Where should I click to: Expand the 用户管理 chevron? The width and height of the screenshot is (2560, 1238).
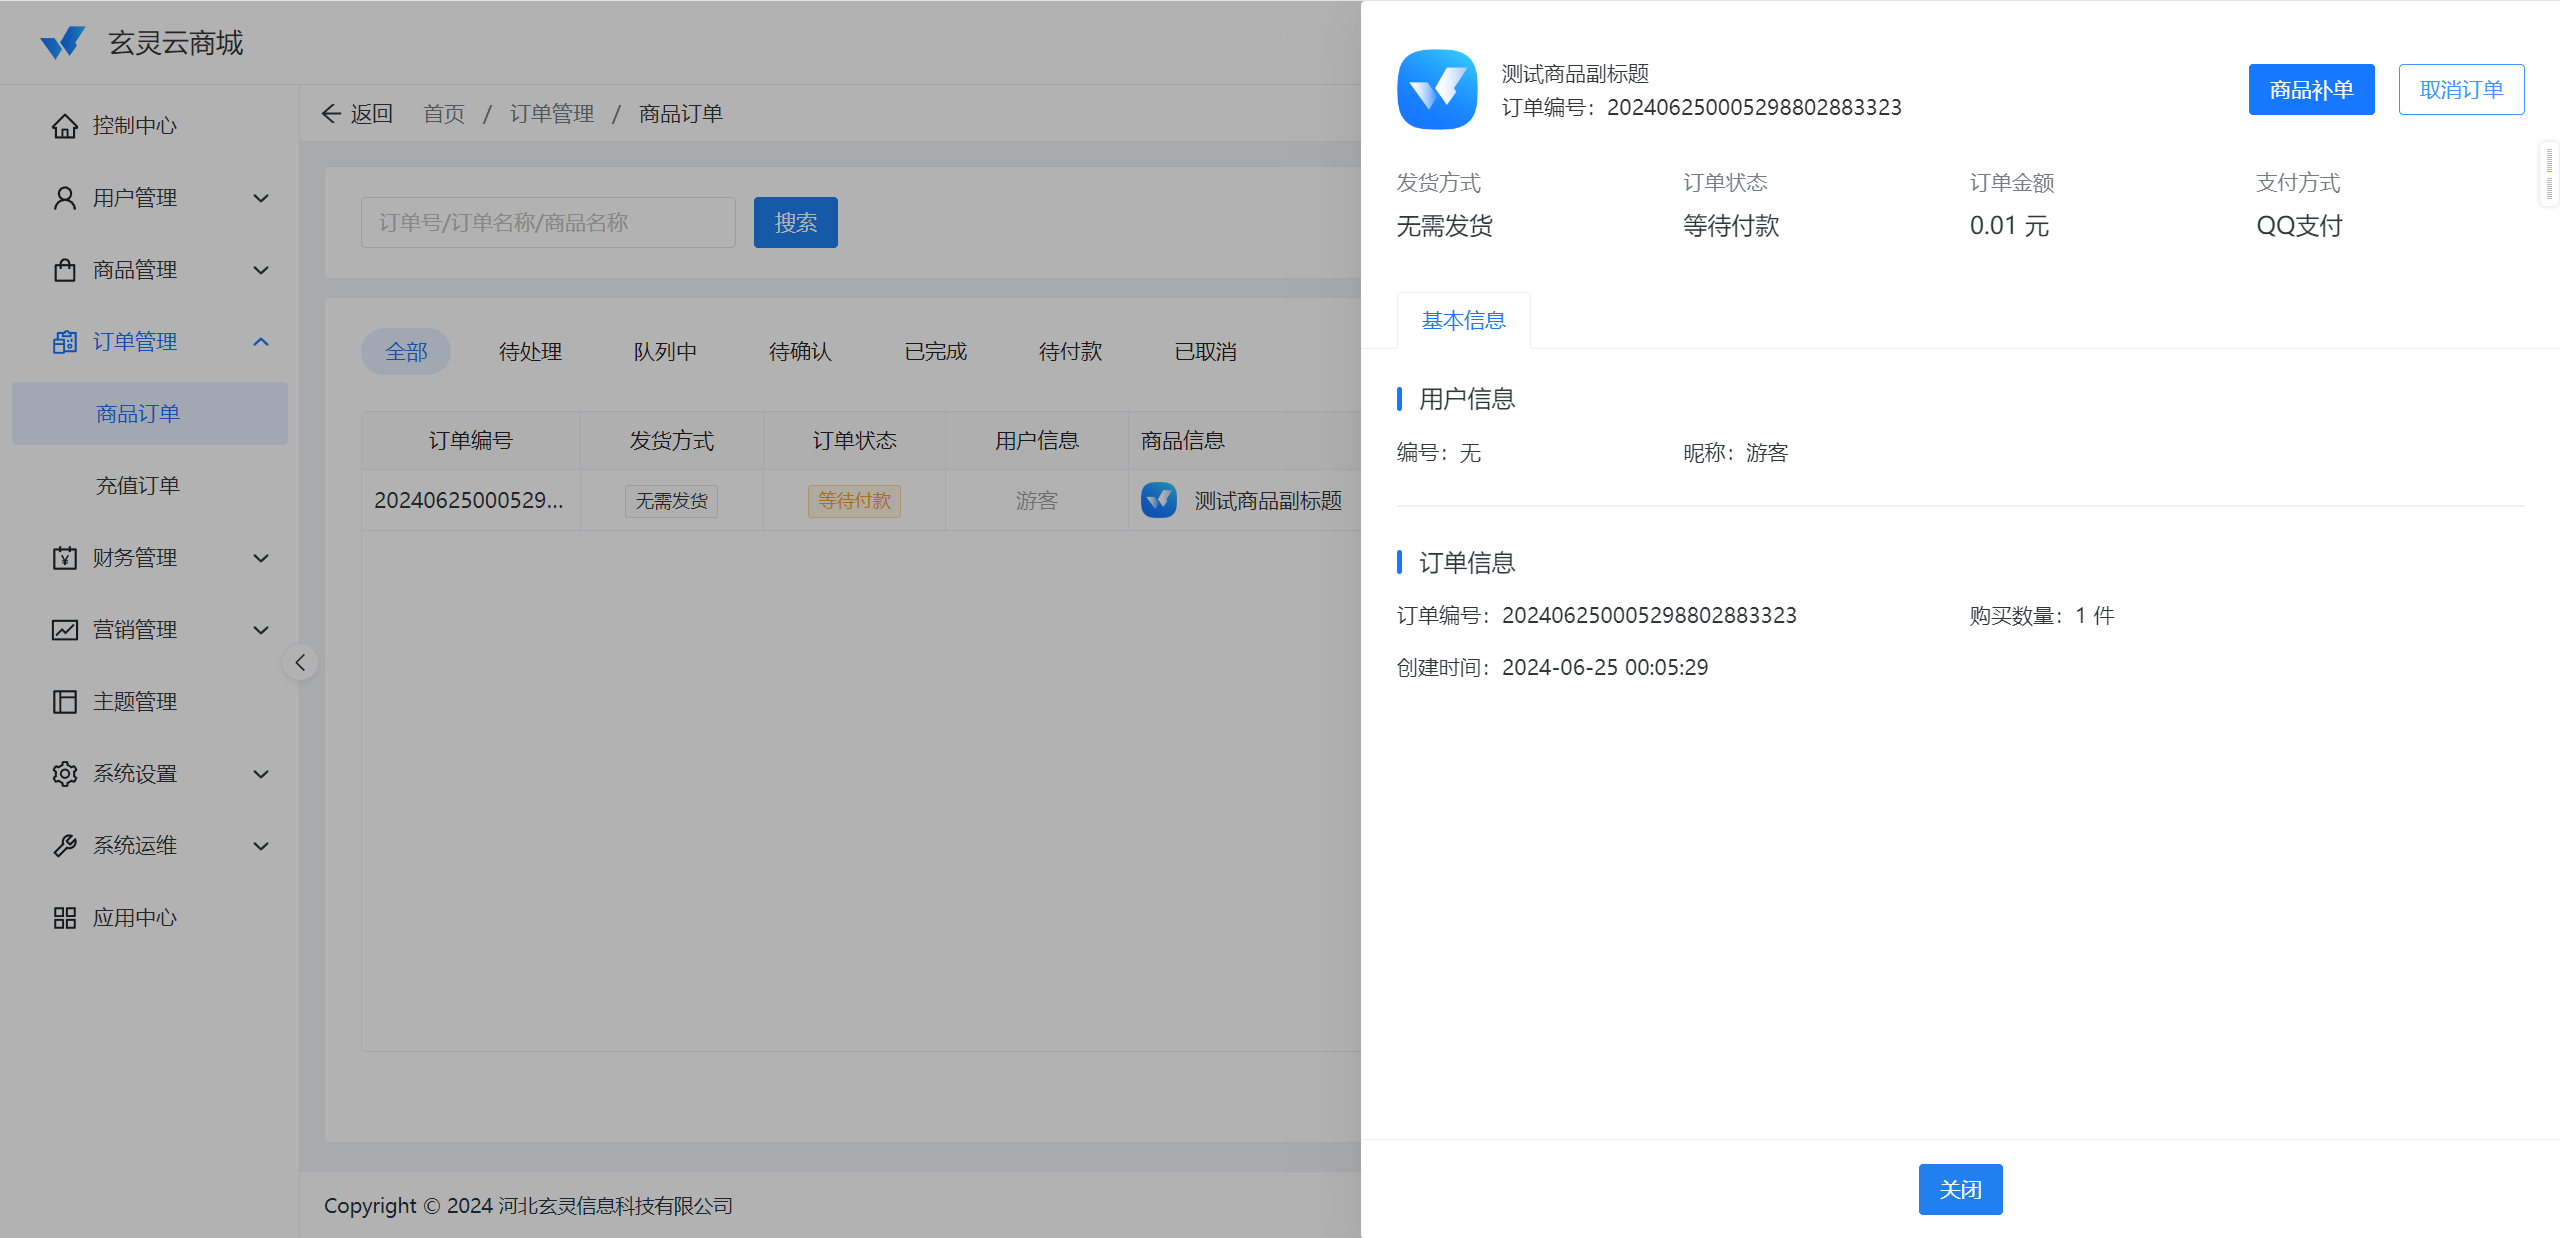tap(261, 198)
